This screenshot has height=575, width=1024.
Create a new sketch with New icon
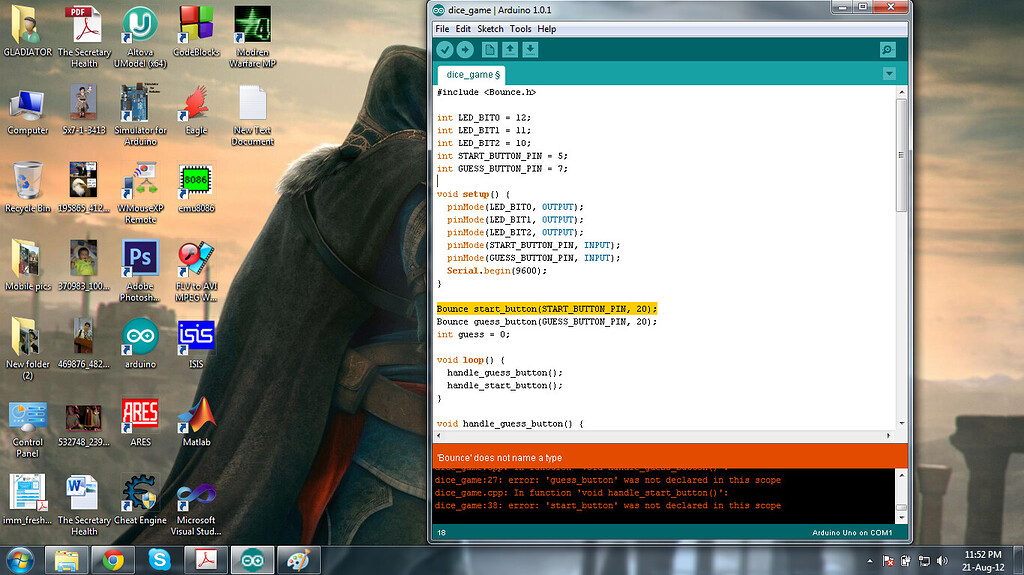click(x=490, y=50)
